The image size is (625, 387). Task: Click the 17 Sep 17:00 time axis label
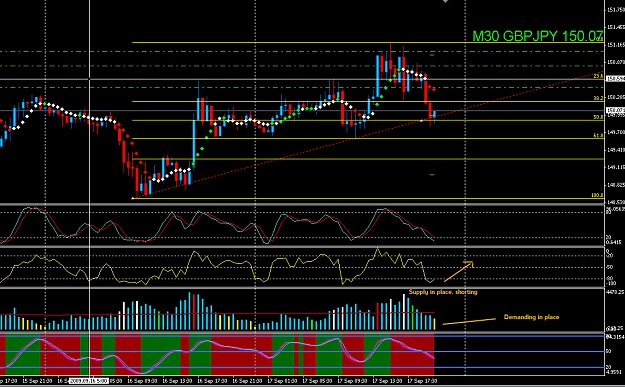423,381
